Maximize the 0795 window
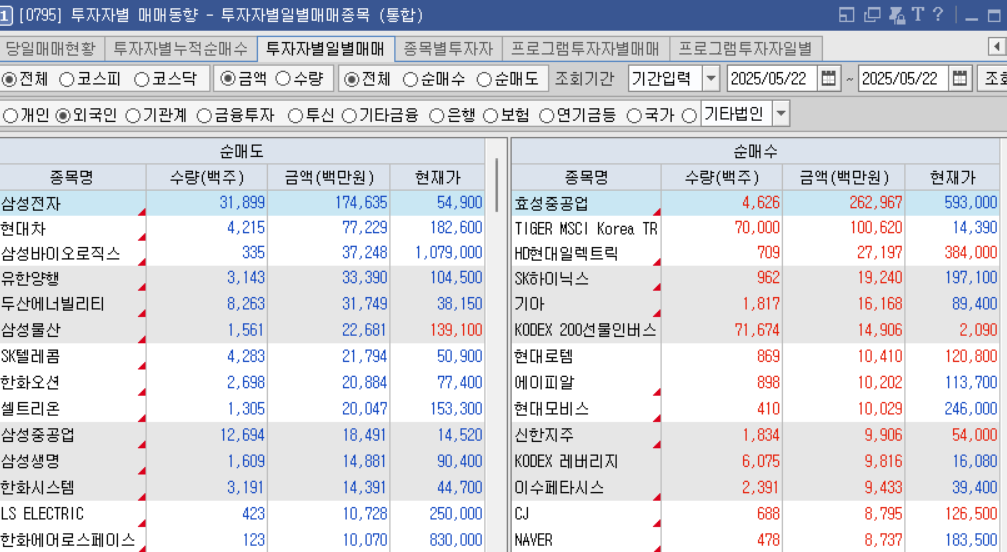The height and width of the screenshot is (552, 1007). point(994,15)
